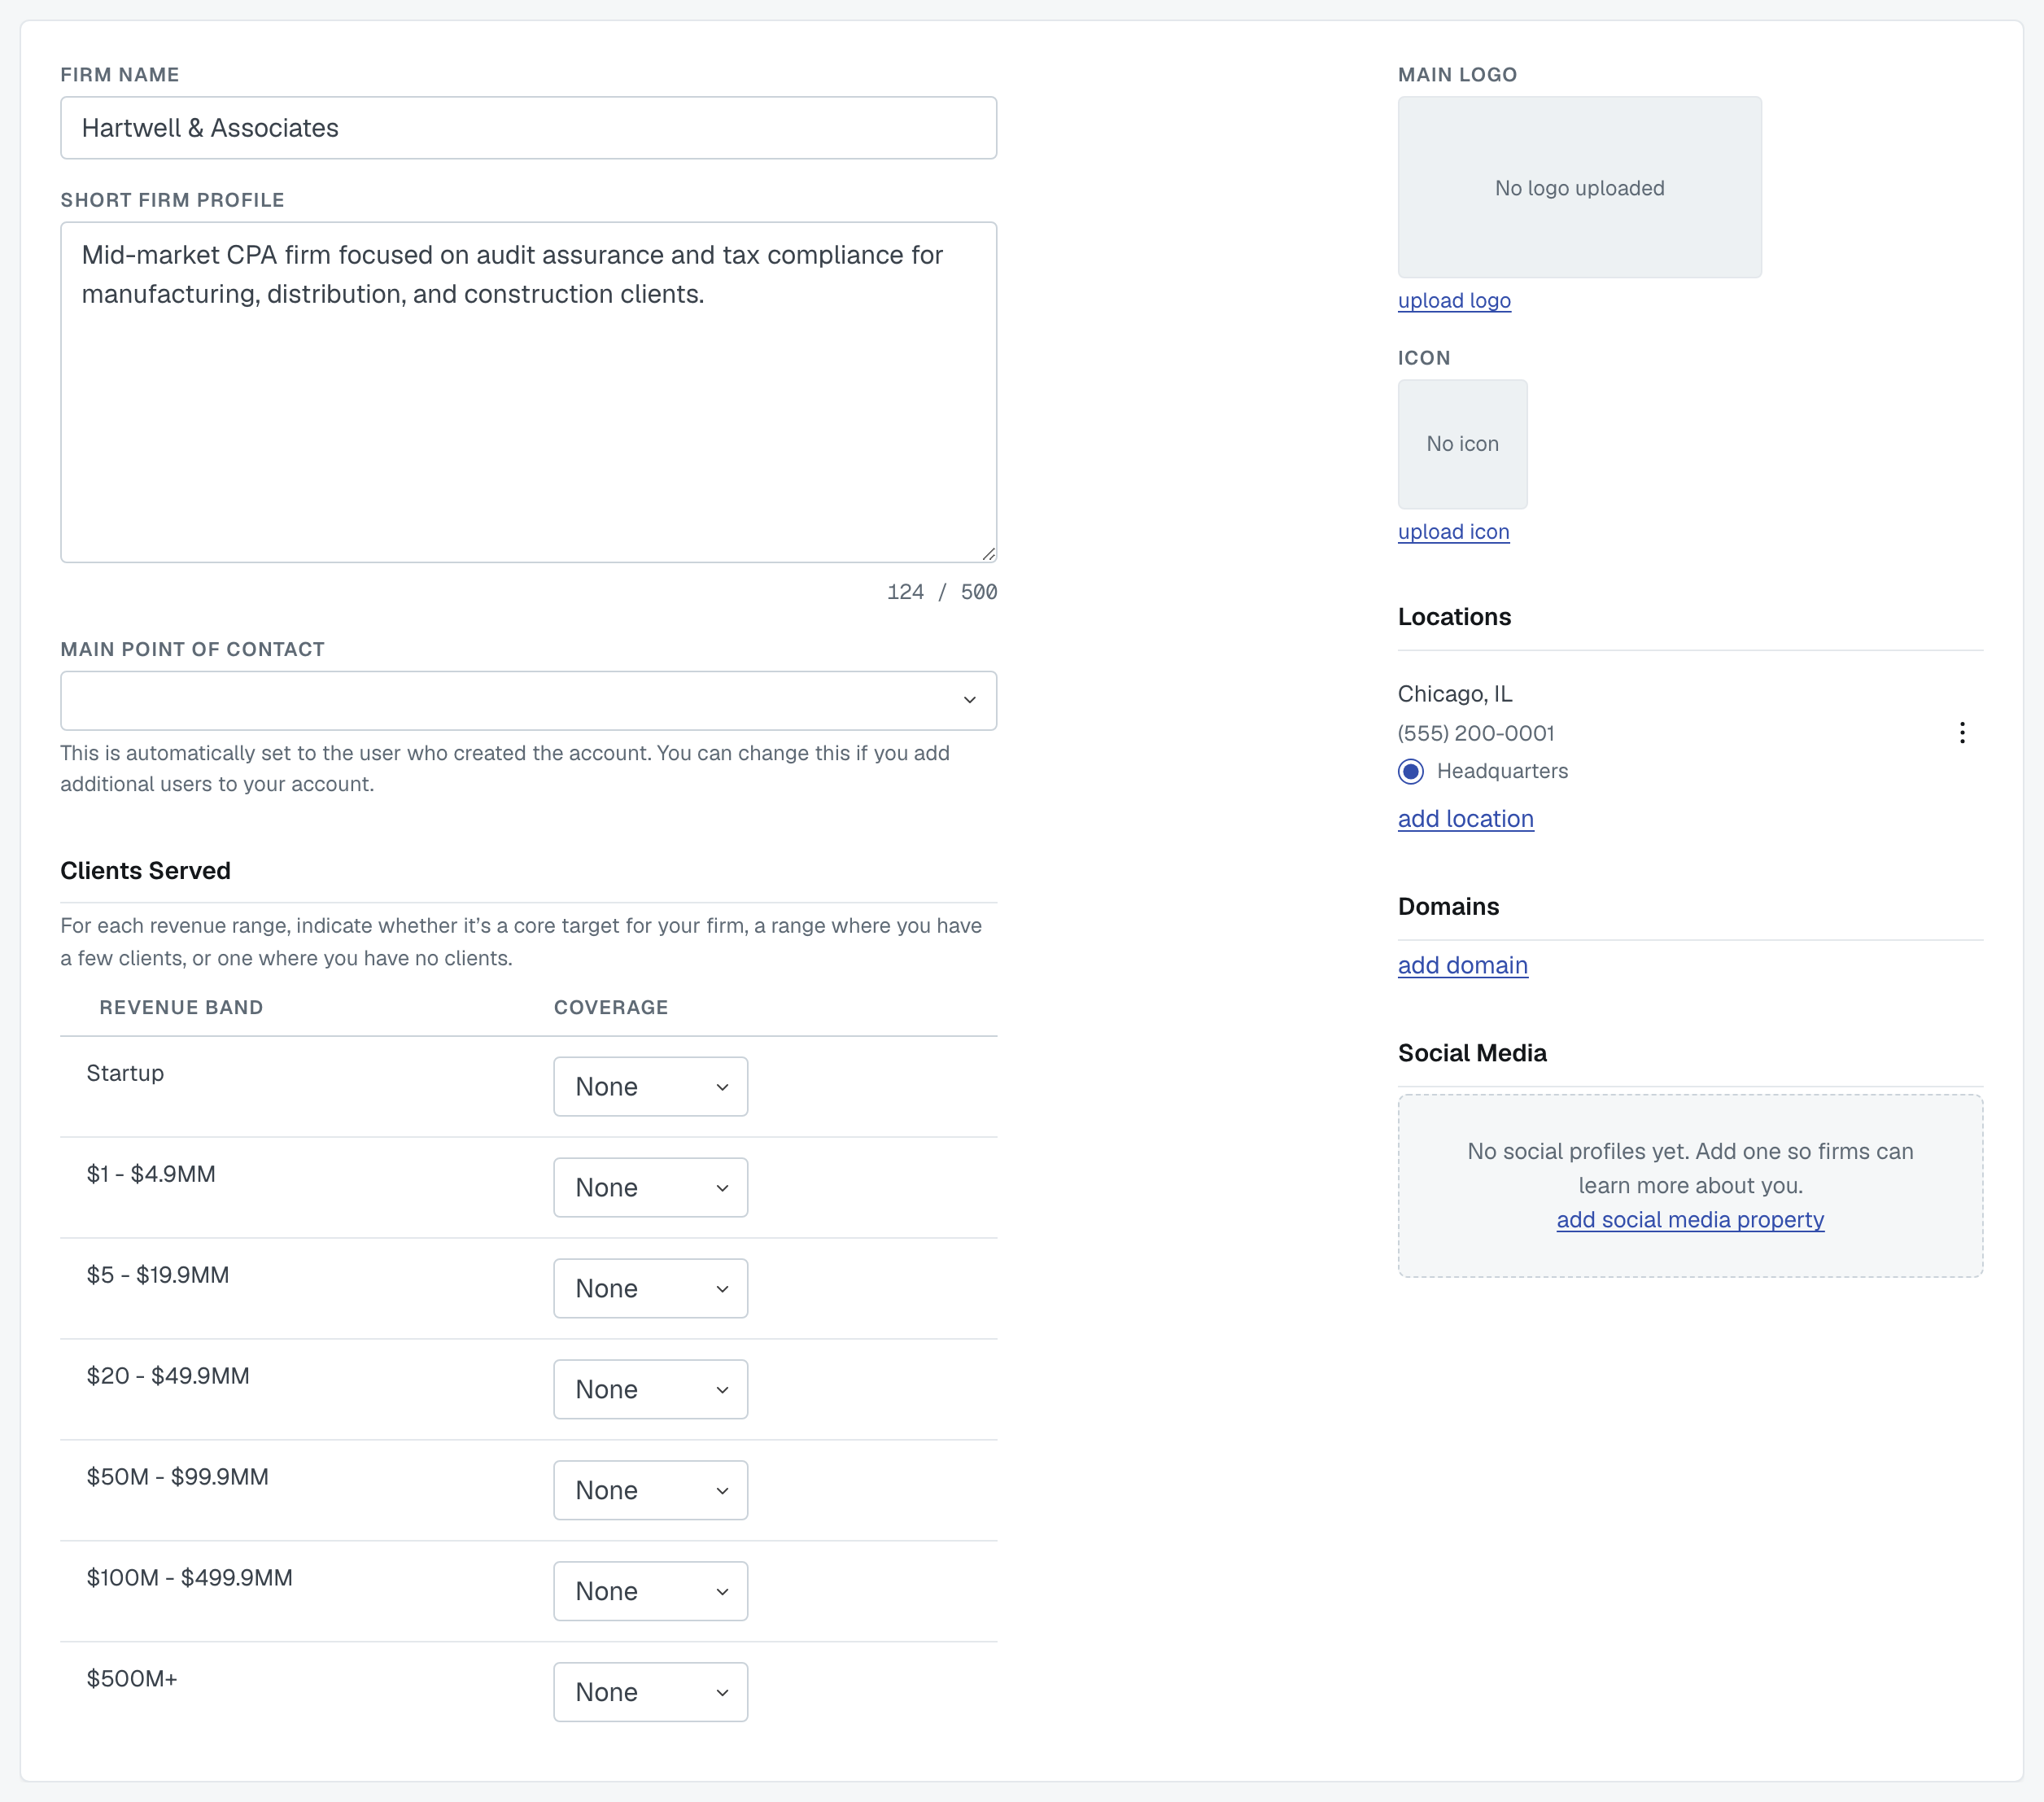This screenshot has width=2044, height=1802.
Task: Click the Startup revenue band row label
Action: (x=125, y=1073)
